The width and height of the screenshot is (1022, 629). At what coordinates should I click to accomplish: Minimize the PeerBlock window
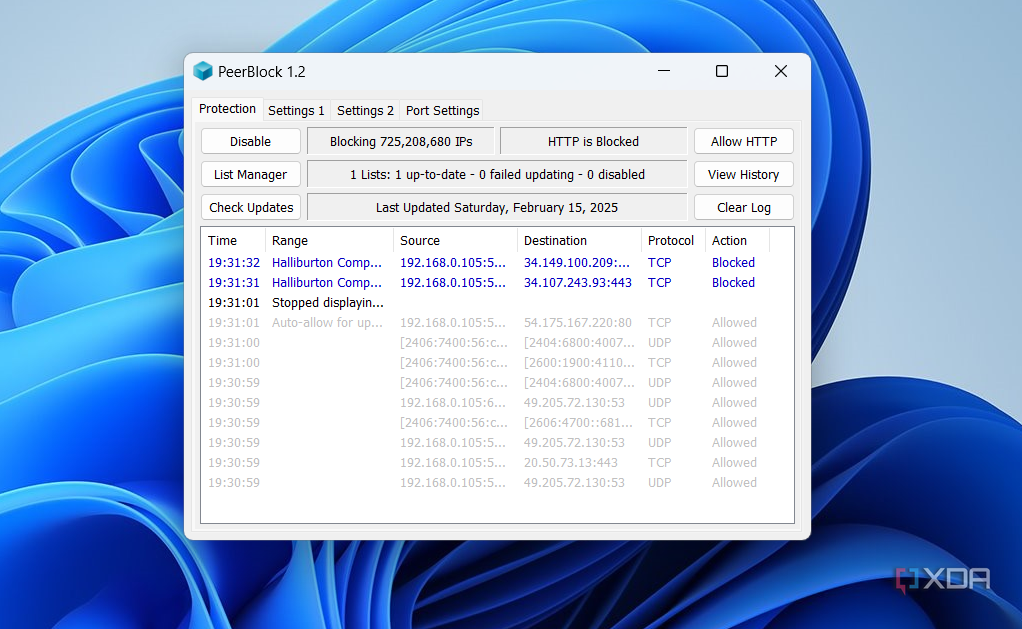point(664,71)
